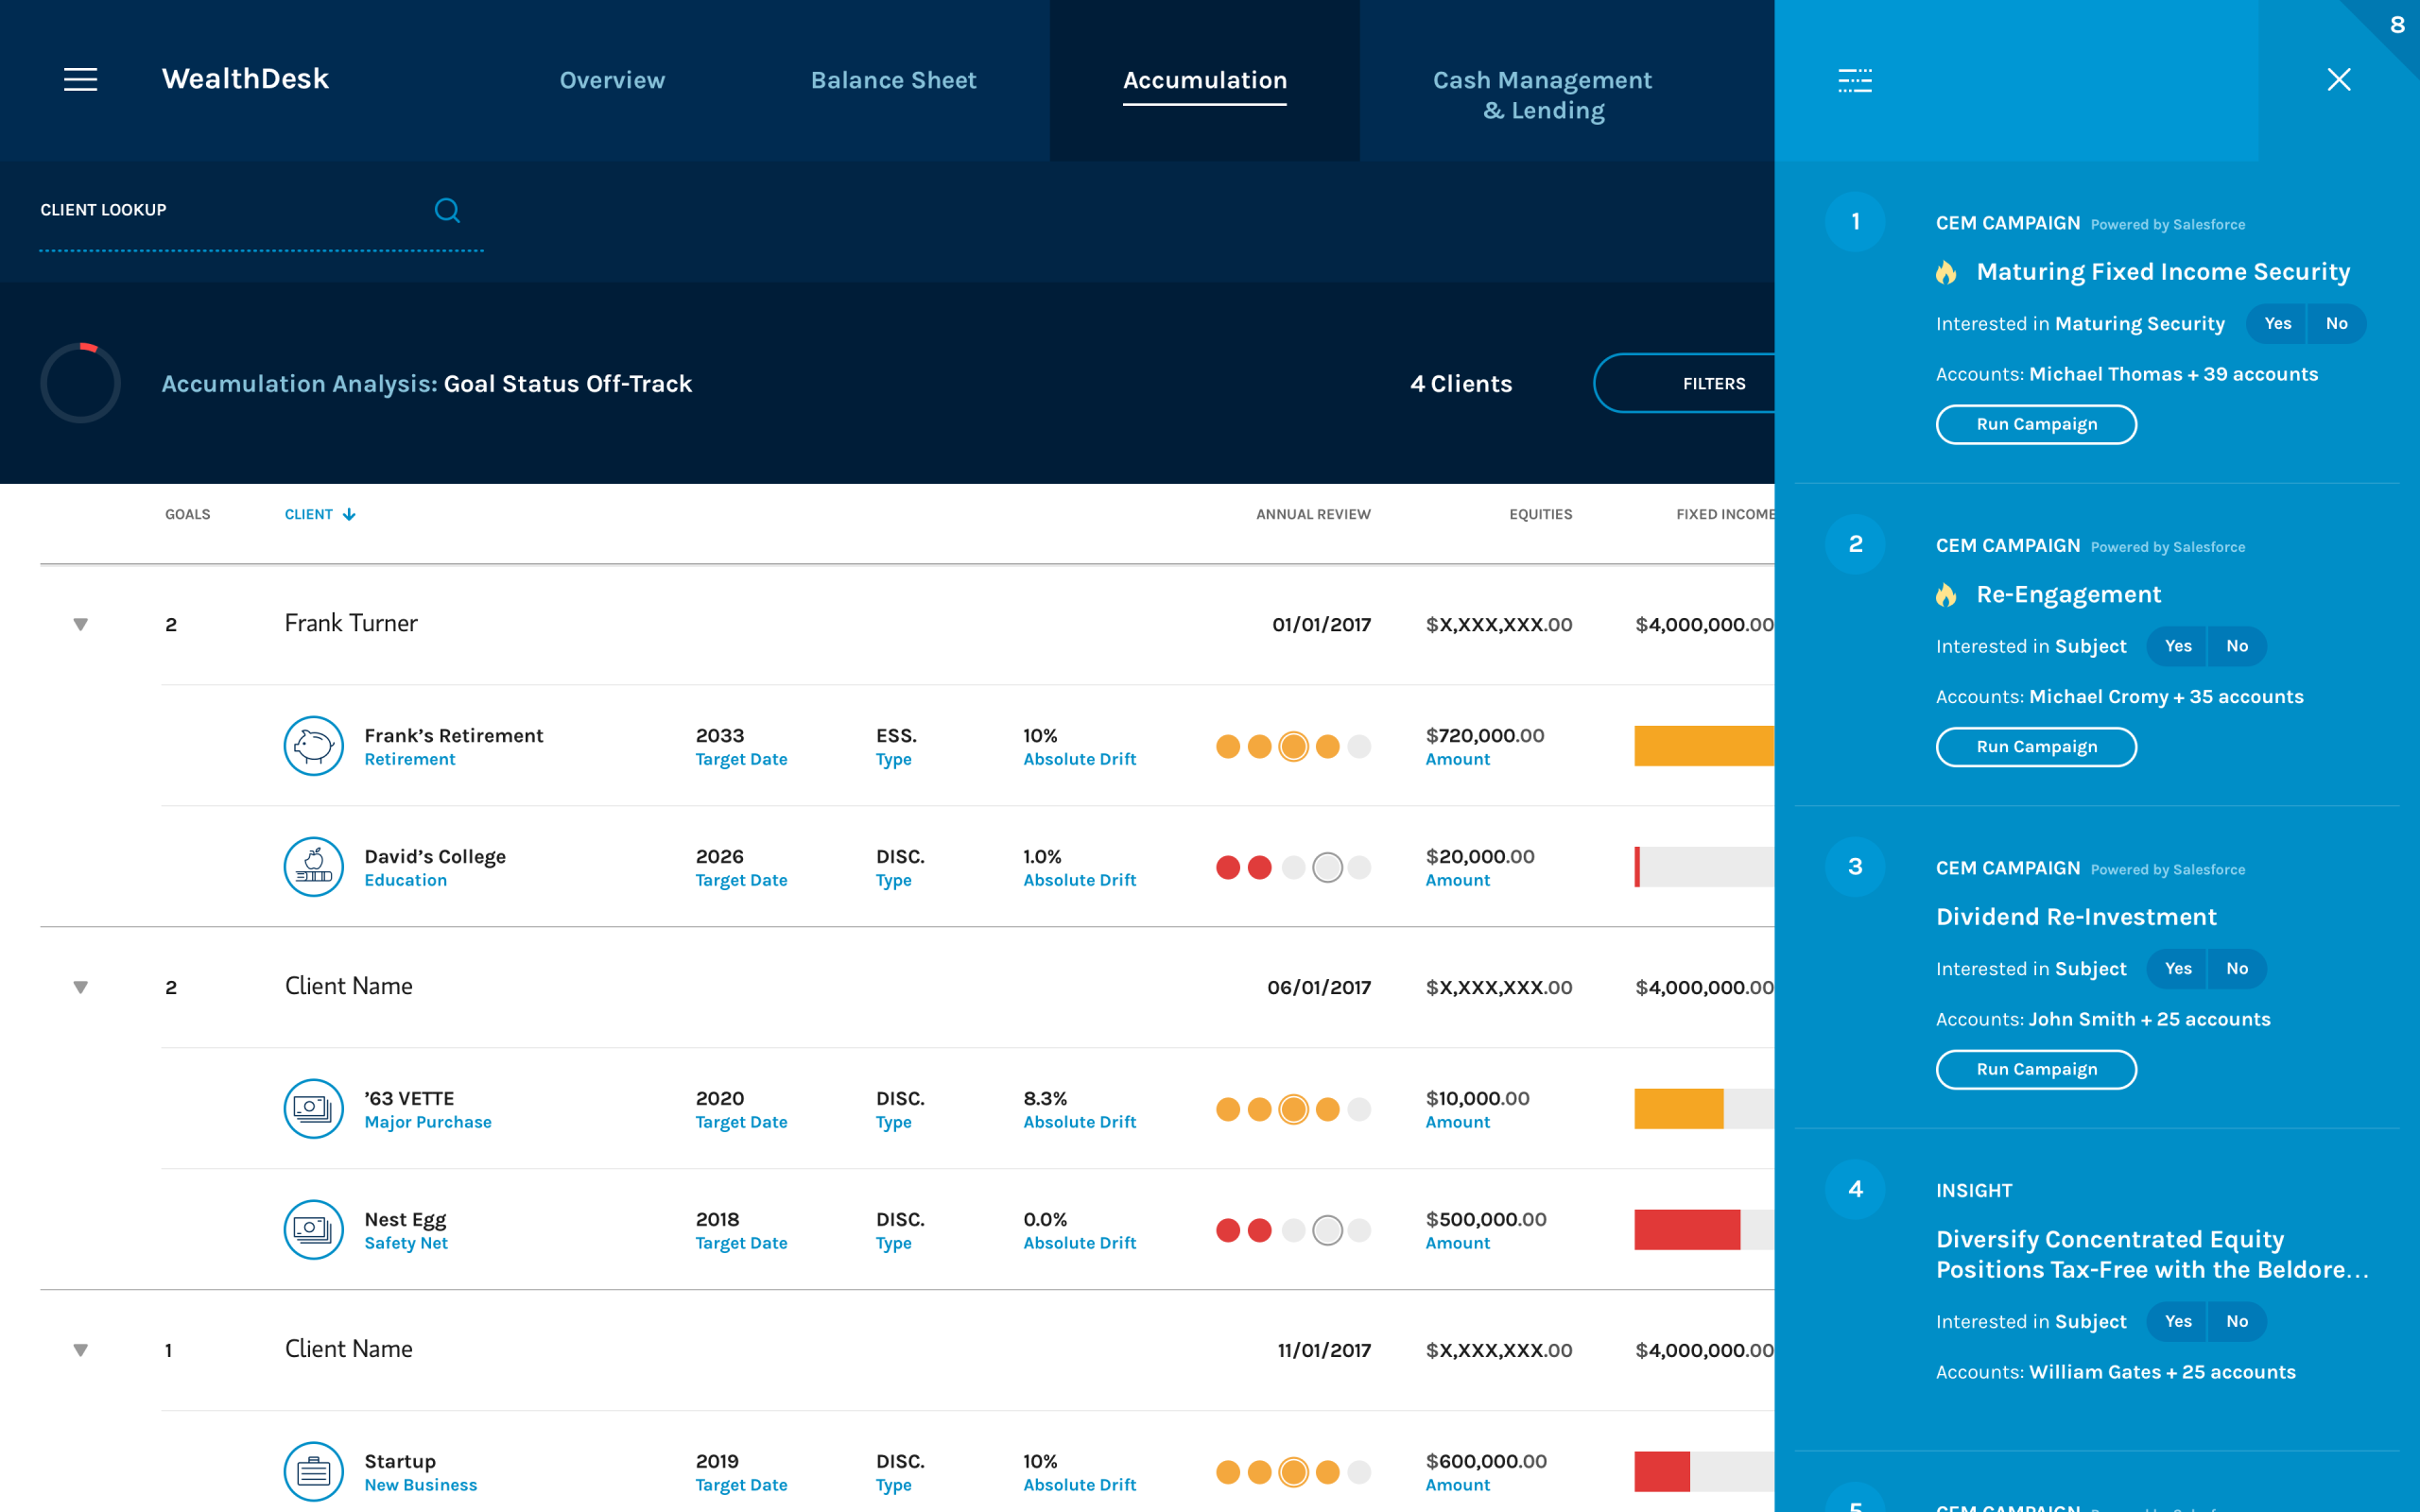Click the client lookup search icon
2420x1512 pixels.
coord(447,210)
